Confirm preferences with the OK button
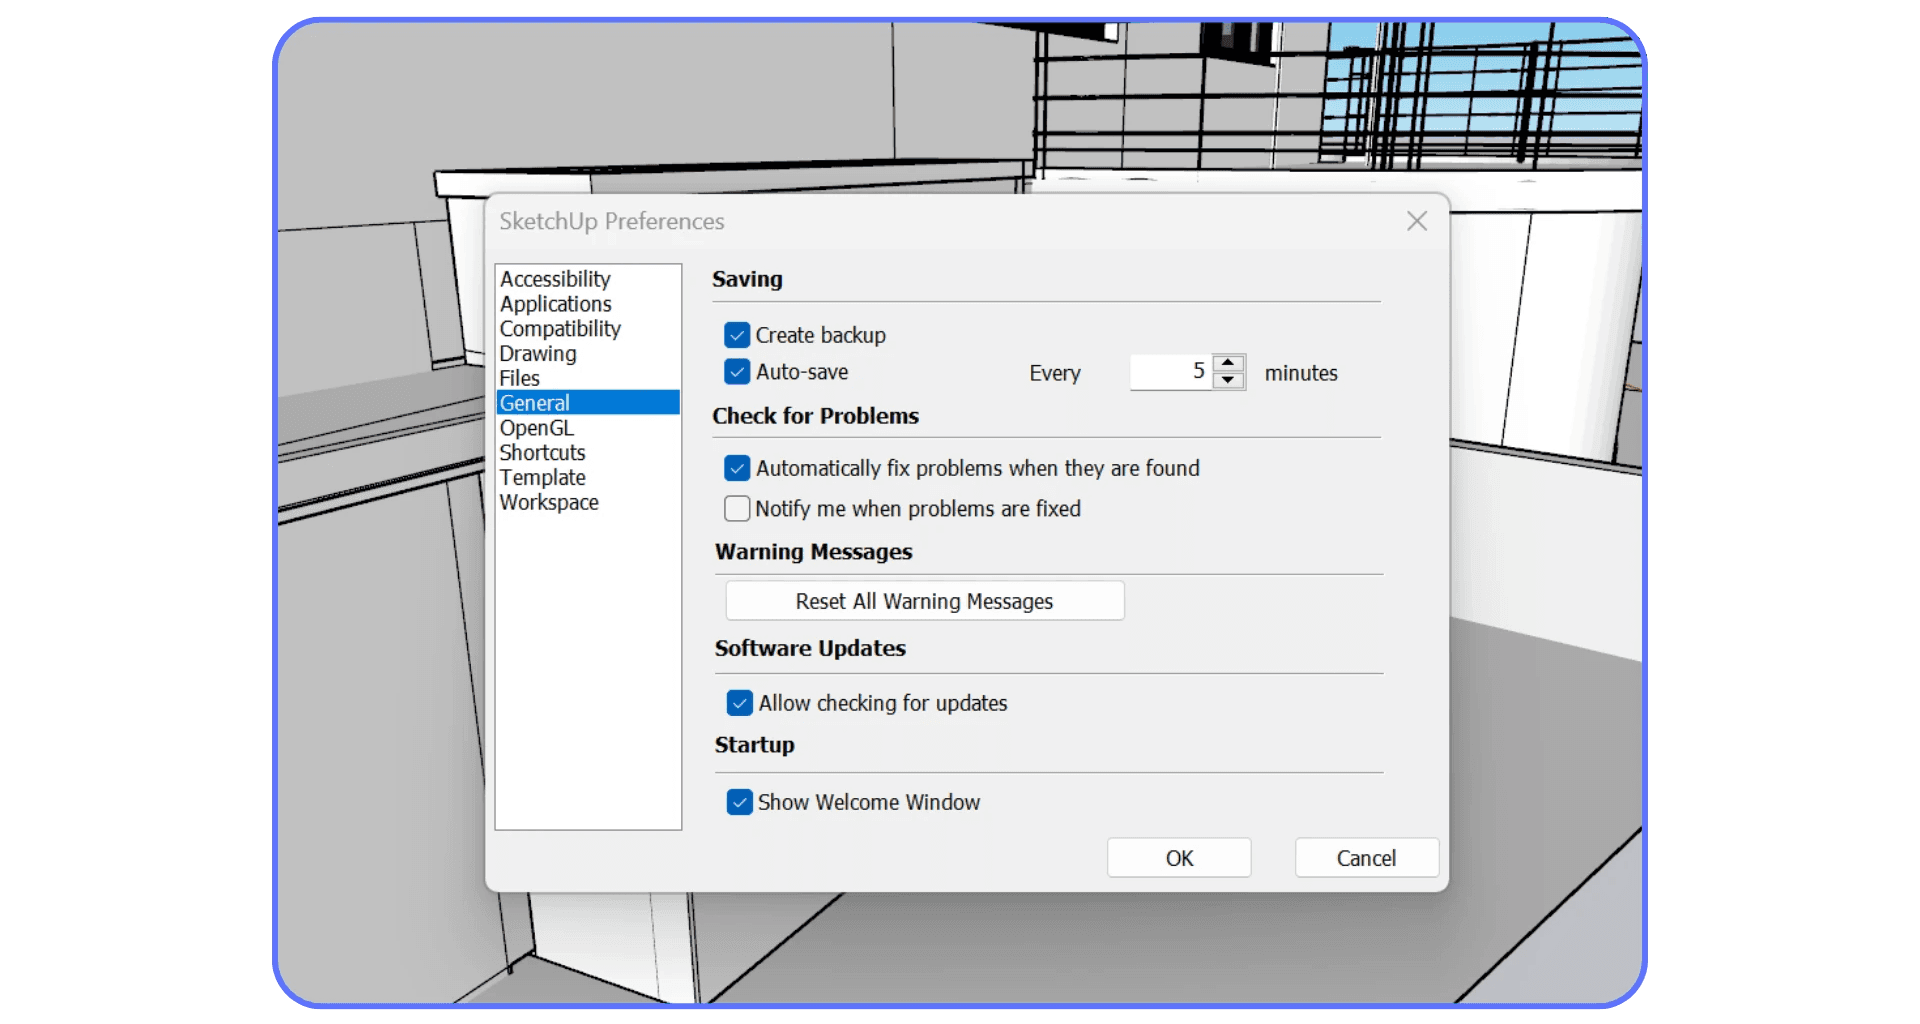The height and width of the screenshot is (1024, 1920). click(x=1179, y=858)
